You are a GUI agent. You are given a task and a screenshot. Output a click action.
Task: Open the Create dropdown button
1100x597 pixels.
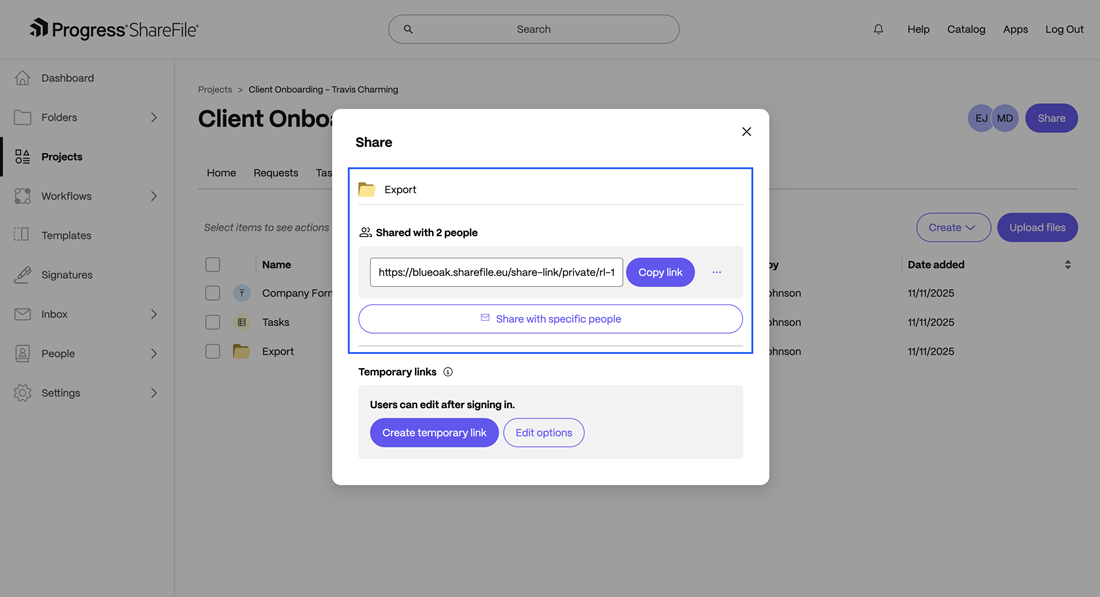pyautogui.click(x=953, y=228)
